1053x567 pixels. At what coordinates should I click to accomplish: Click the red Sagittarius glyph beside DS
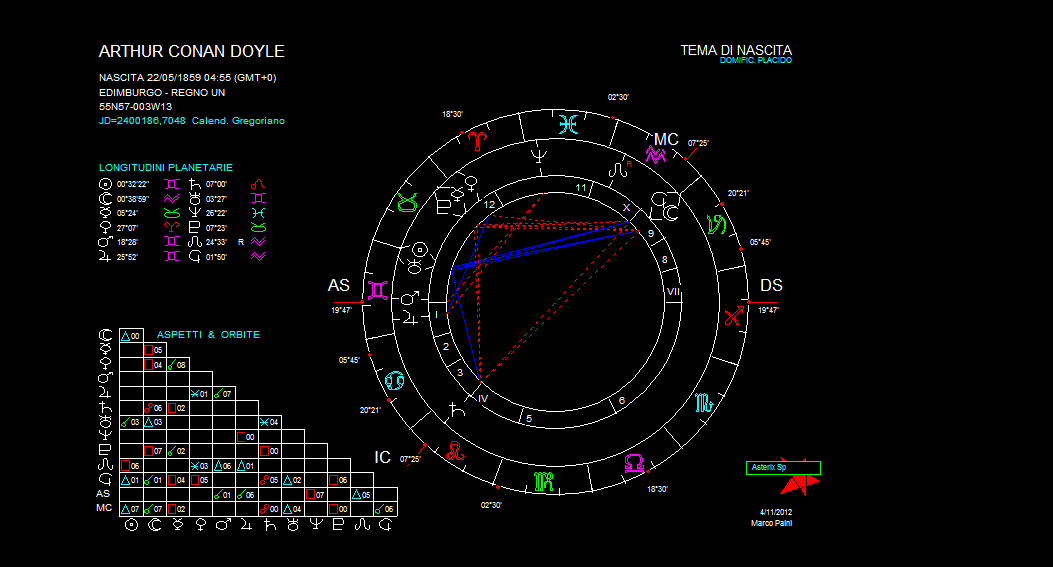point(733,315)
